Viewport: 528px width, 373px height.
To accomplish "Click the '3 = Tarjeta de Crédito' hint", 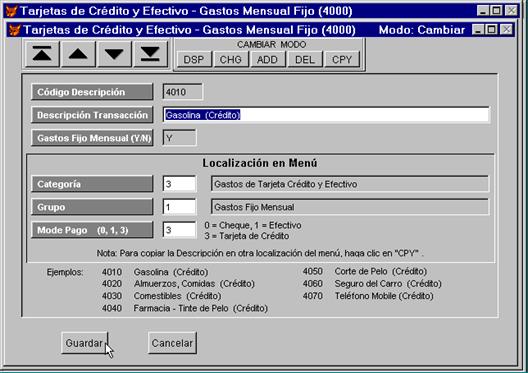I will click(247, 236).
